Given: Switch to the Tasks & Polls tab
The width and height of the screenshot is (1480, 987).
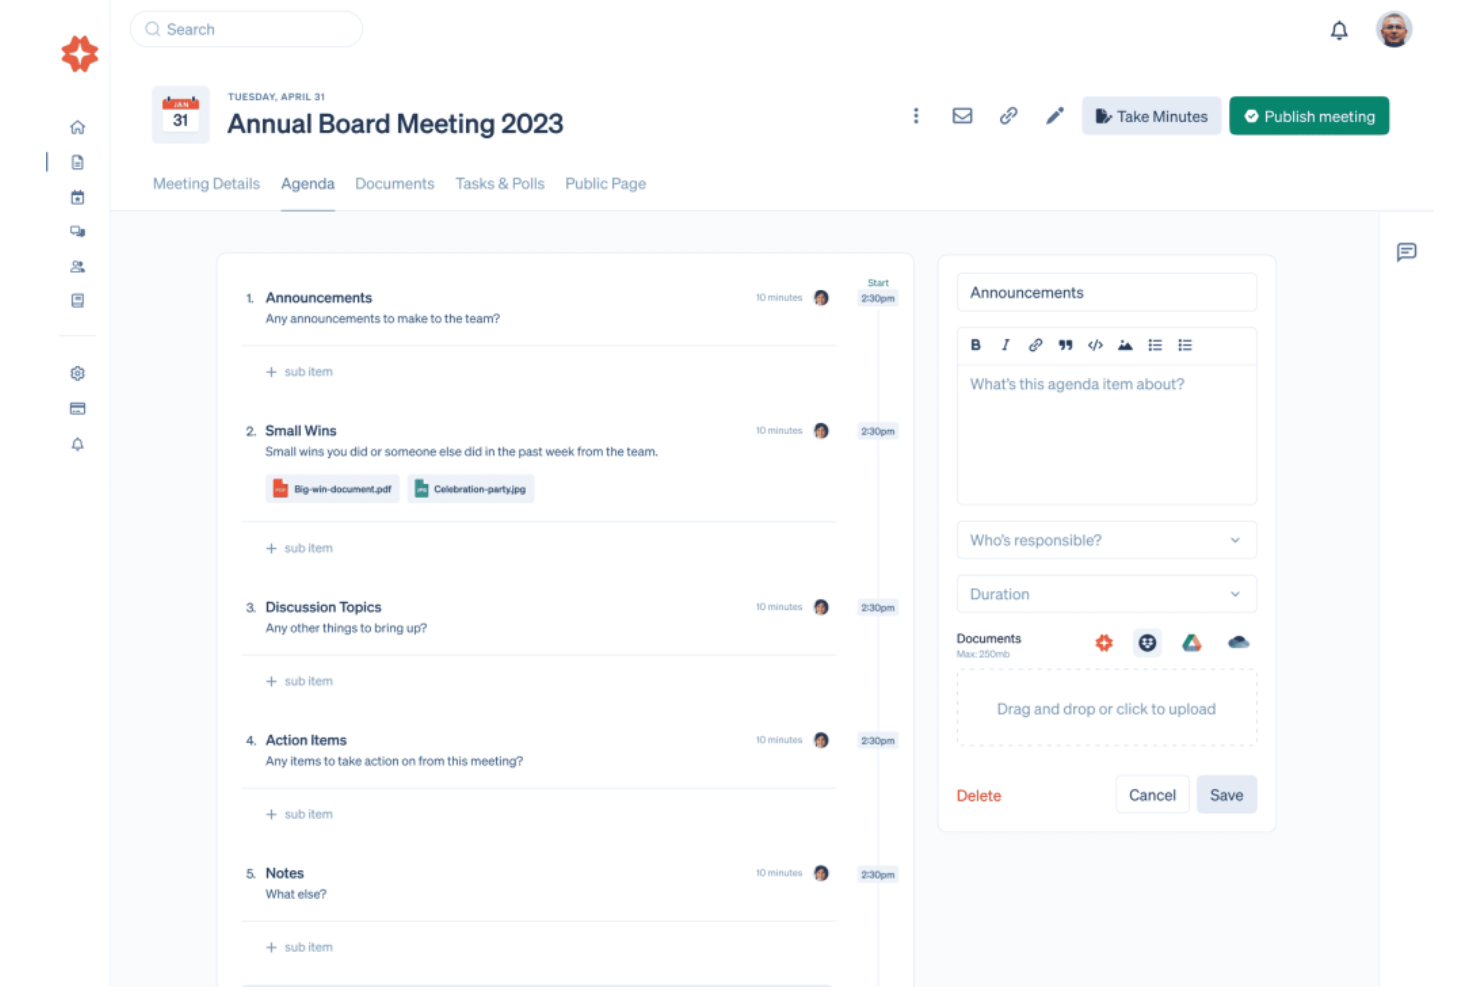Looking at the screenshot, I should pos(500,183).
